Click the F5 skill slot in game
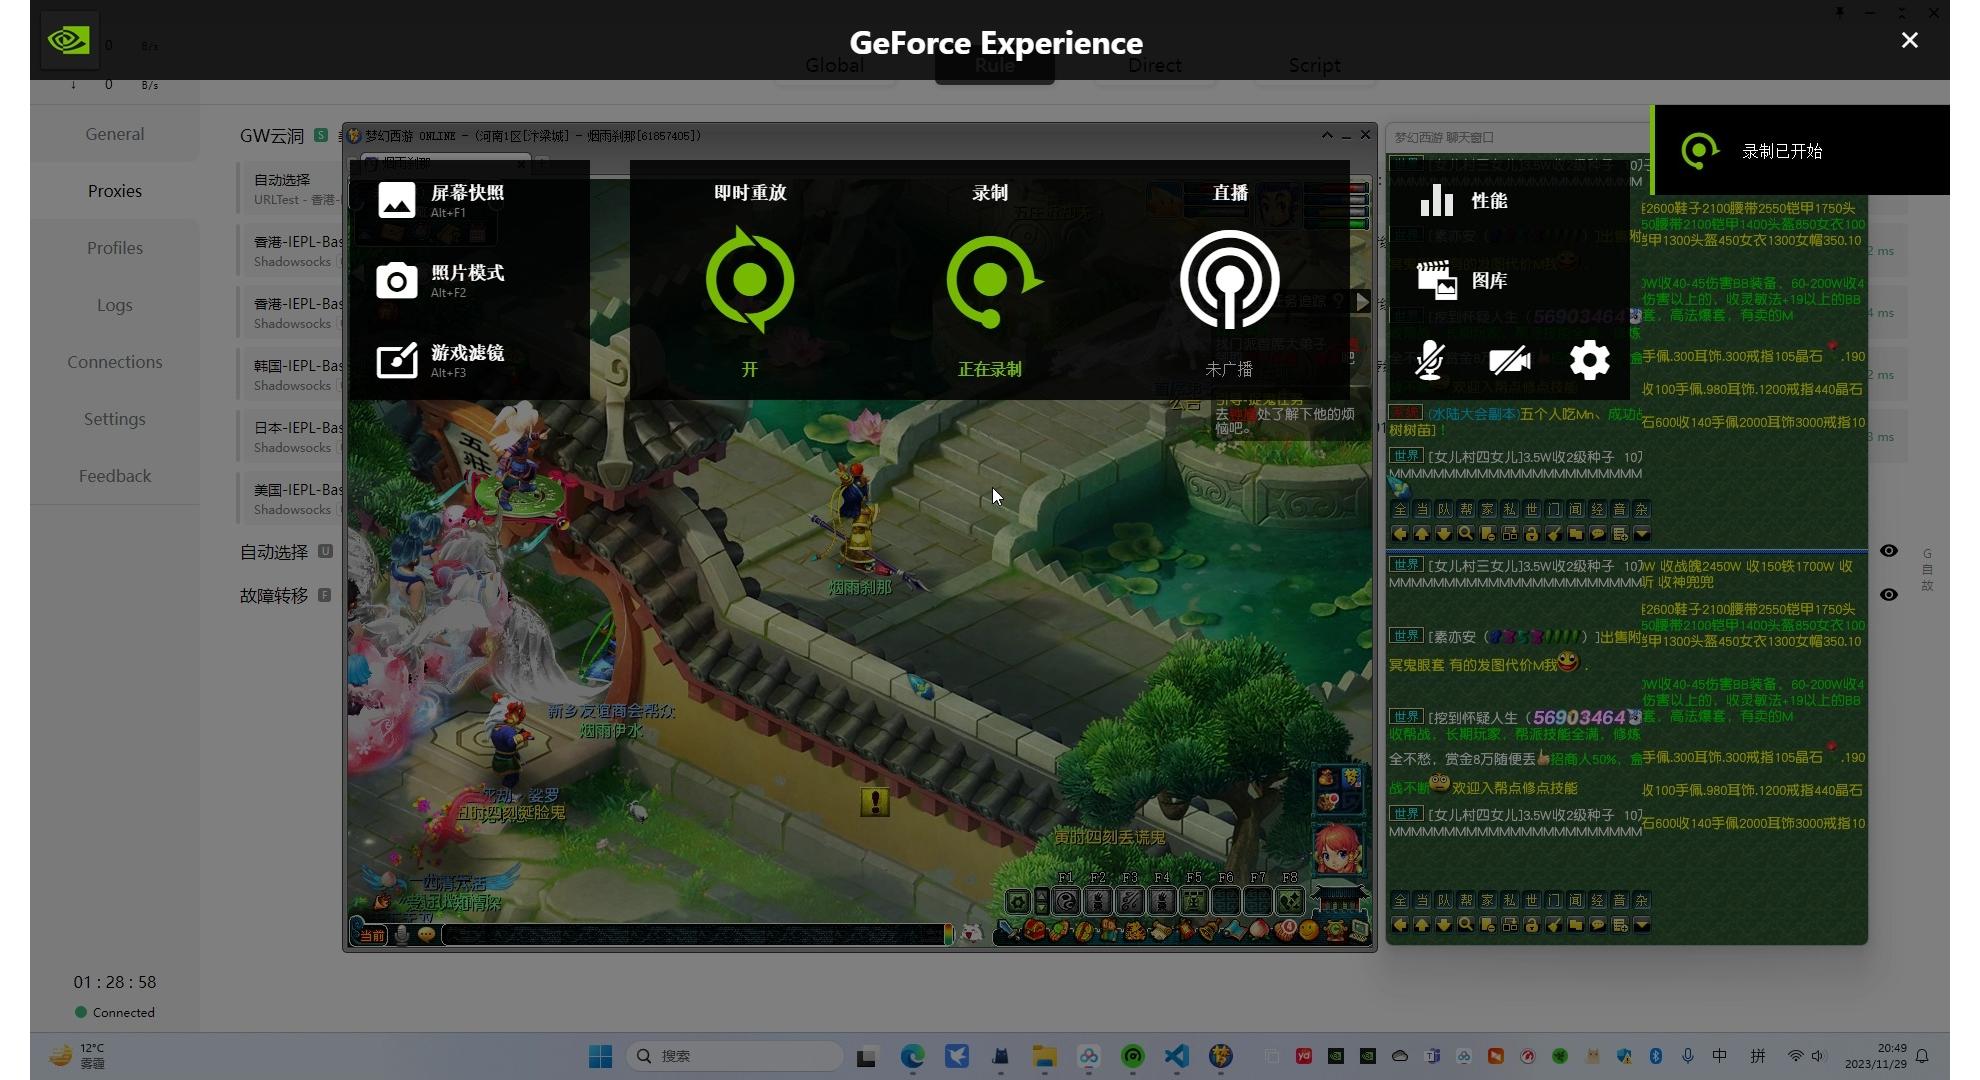The width and height of the screenshot is (1980, 1080). coord(1194,901)
